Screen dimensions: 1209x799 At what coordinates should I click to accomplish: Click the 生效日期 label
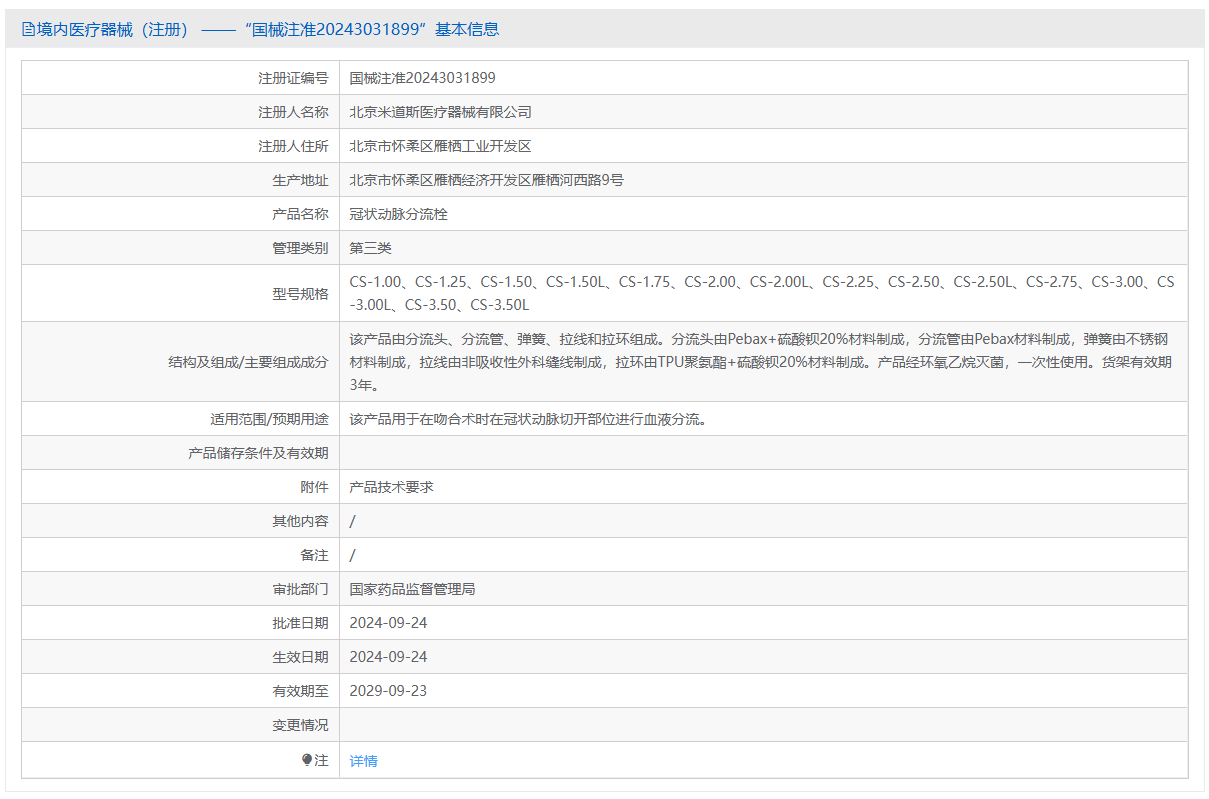coord(300,657)
